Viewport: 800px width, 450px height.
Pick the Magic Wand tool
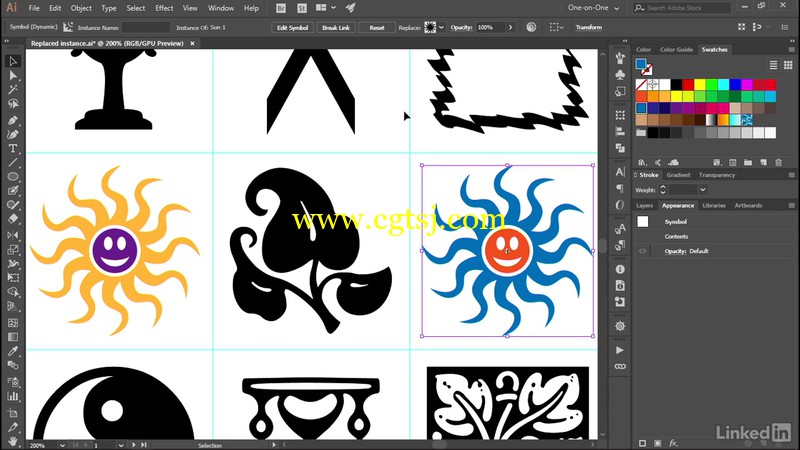click(13, 90)
